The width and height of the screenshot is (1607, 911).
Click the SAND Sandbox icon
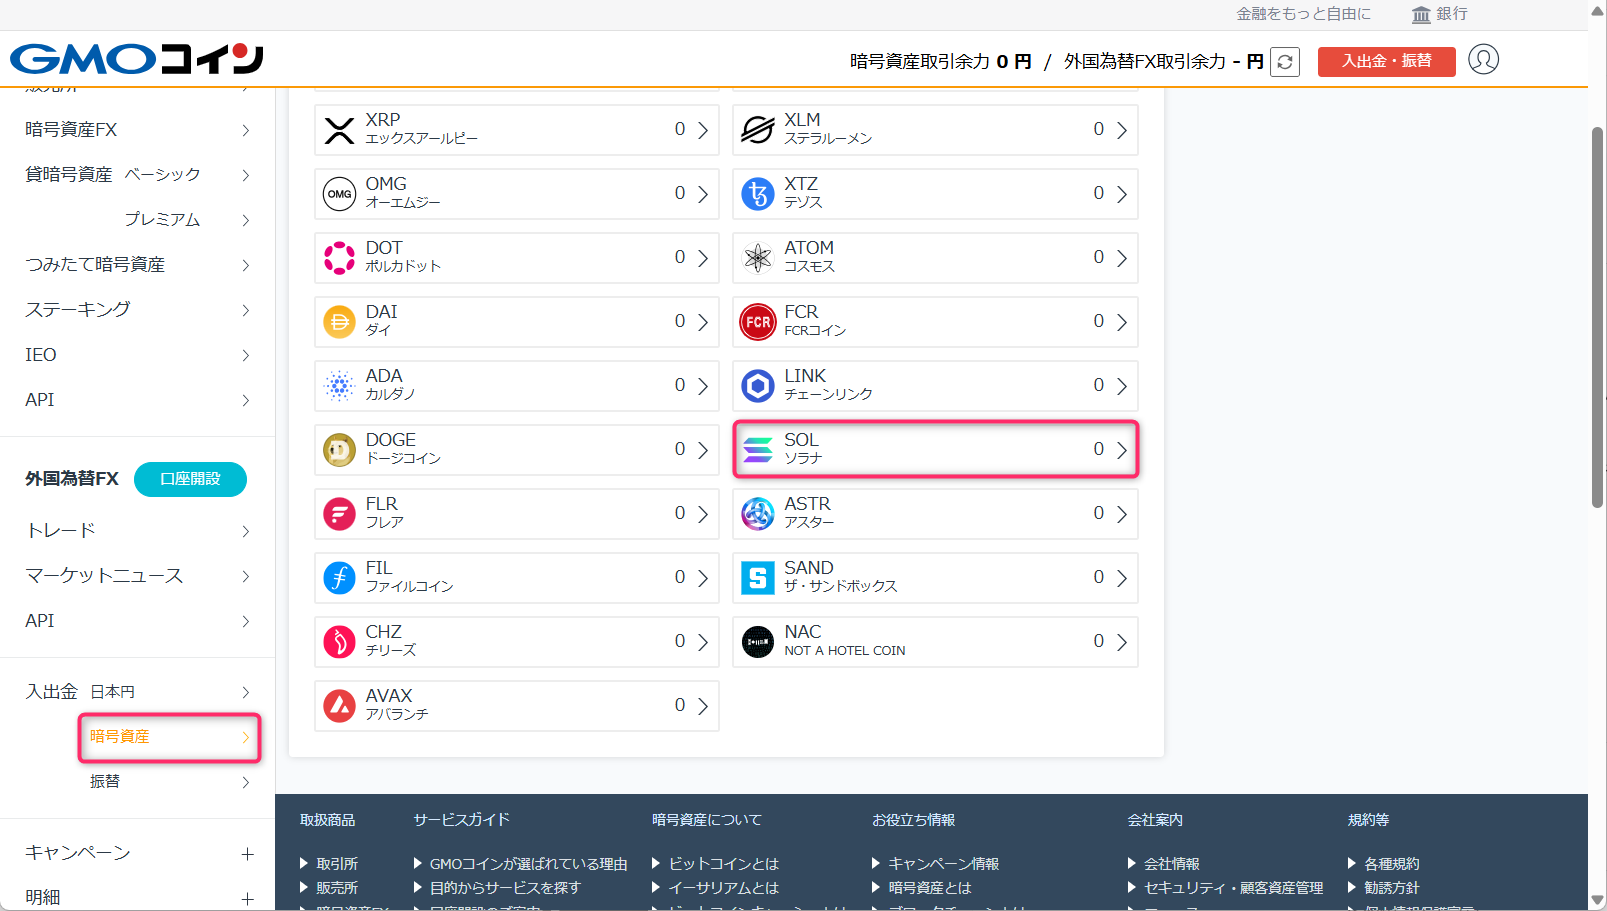coord(757,577)
